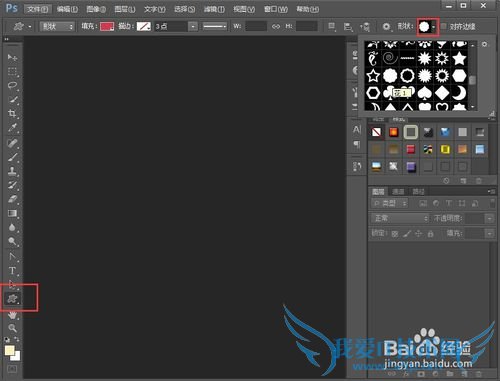The image size is (500, 381).
Task: Pick the solid diamond shape
Action: 442,93
